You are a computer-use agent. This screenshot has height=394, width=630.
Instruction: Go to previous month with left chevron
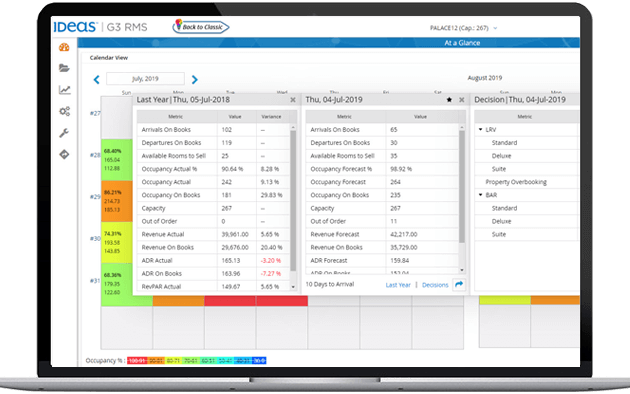tap(96, 80)
